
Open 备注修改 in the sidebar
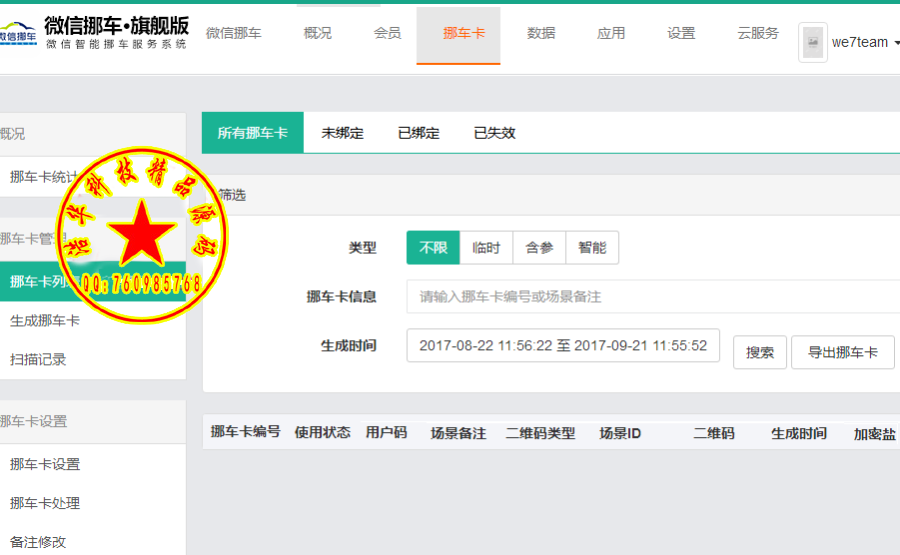[38, 542]
